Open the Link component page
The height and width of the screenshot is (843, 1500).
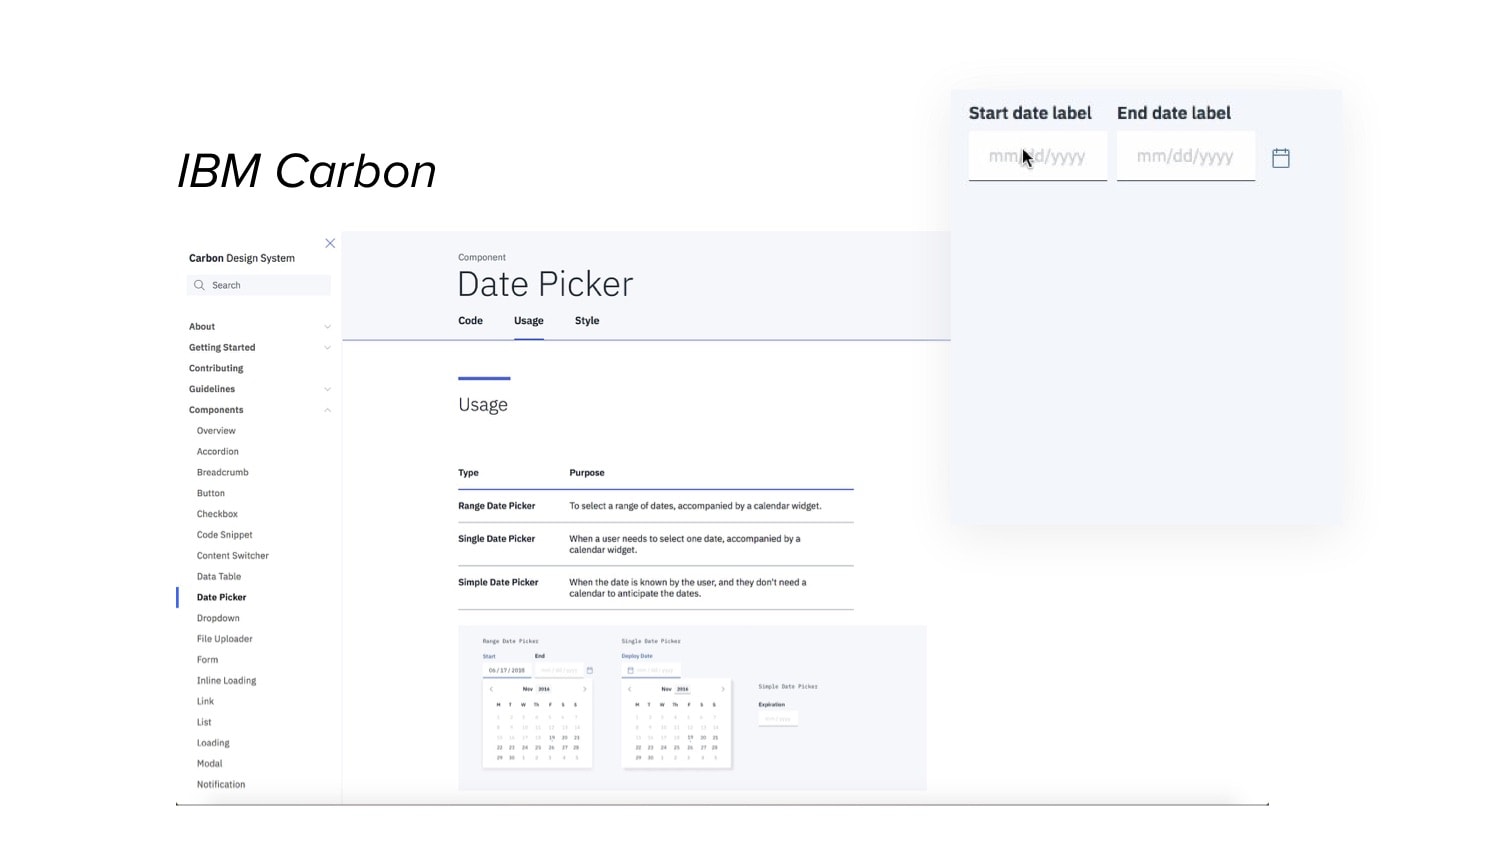tap(205, 702)
